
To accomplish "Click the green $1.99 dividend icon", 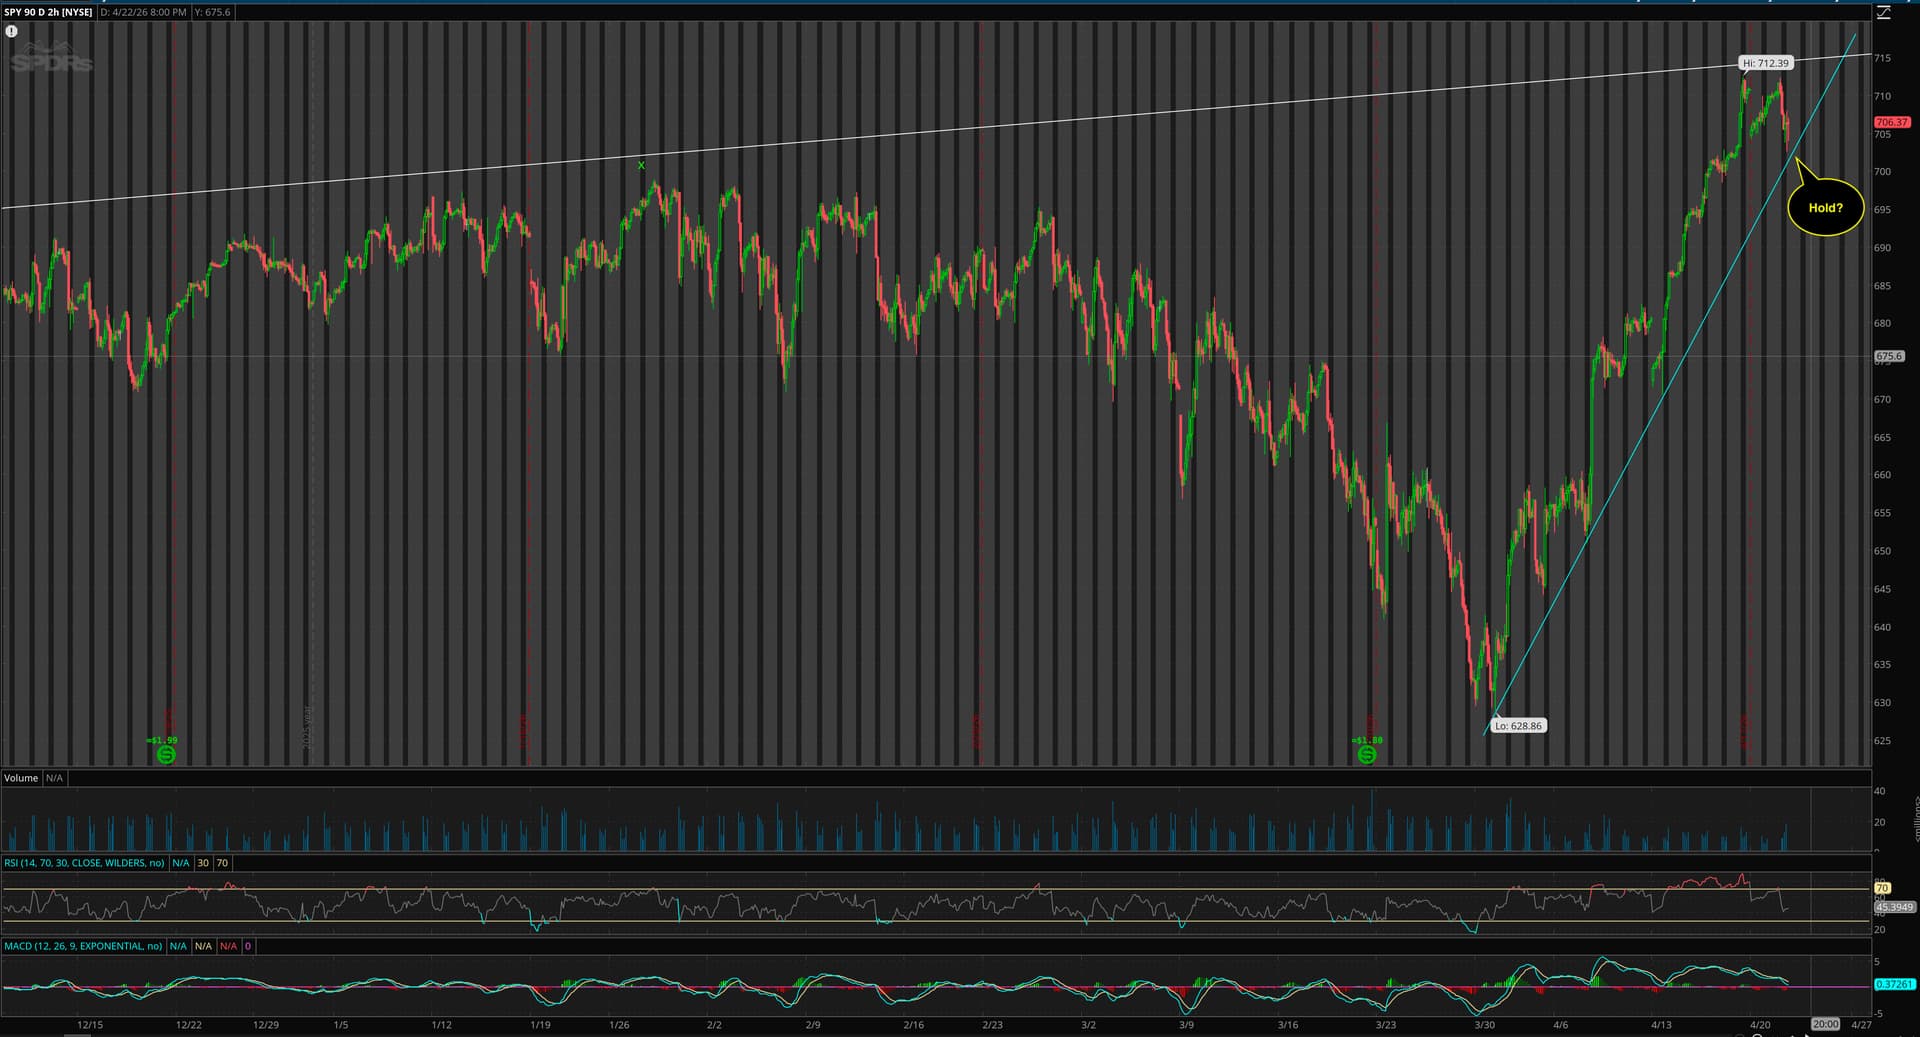I will point(166,754).
